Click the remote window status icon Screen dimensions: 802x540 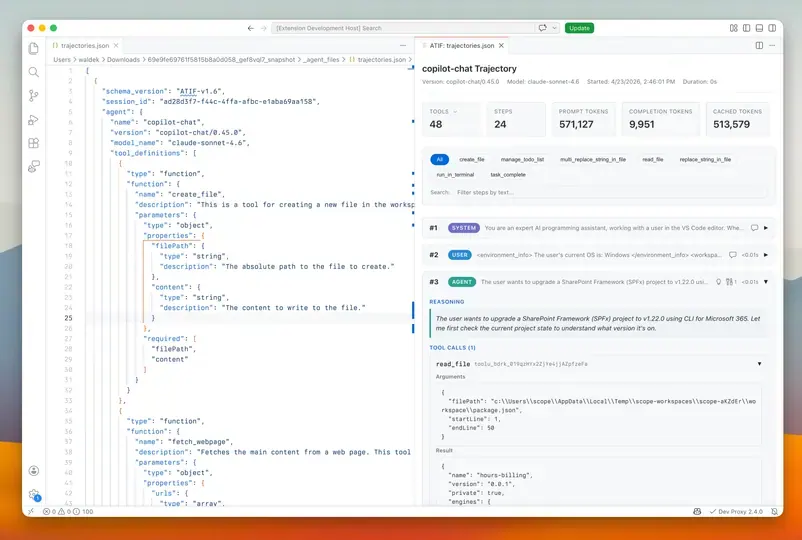[31, 511]
